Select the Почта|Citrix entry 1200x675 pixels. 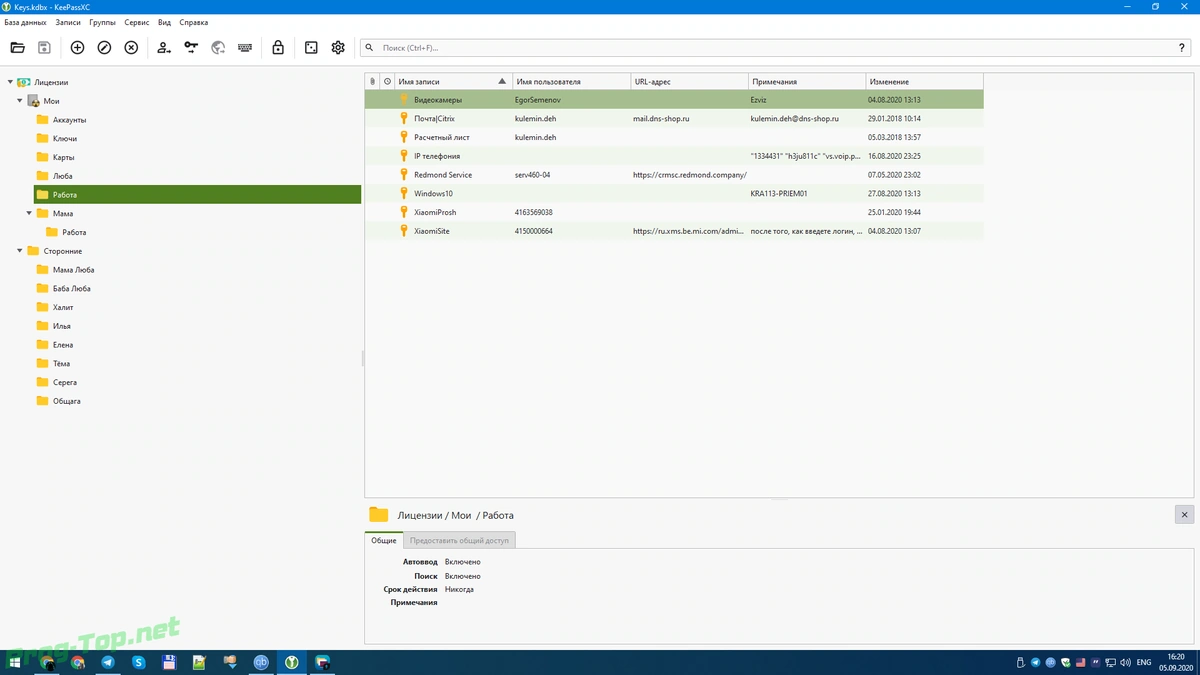[x=674, y=118]
